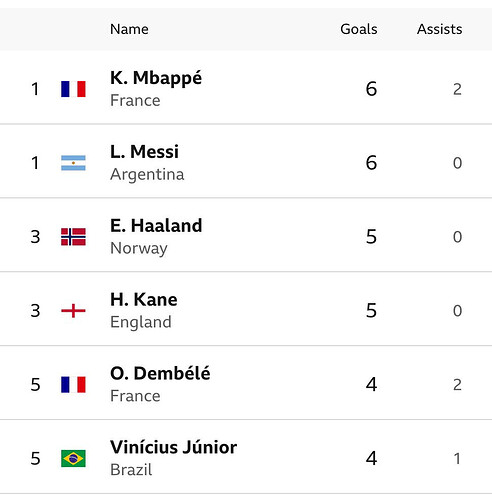The width and height of the screenshot is (492, 500).
Task: Click Mbappé's goals value of 6
Action: coord(371,89)
